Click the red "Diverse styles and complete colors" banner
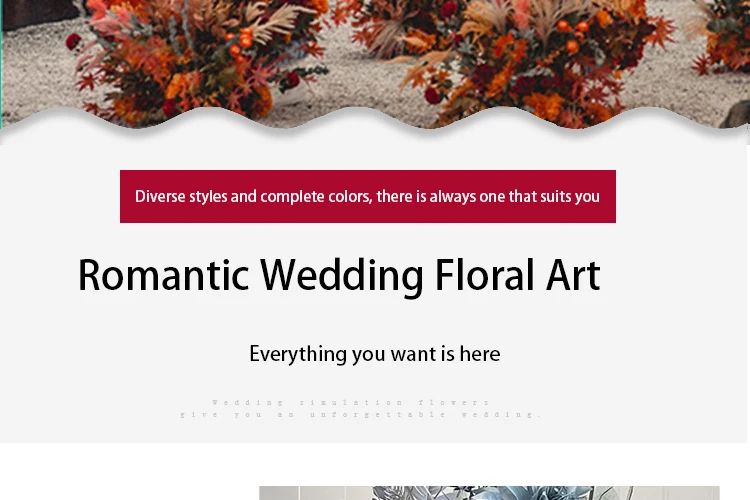Image resolution: width=750 pixels, height=500 pixels. point(367,196)
